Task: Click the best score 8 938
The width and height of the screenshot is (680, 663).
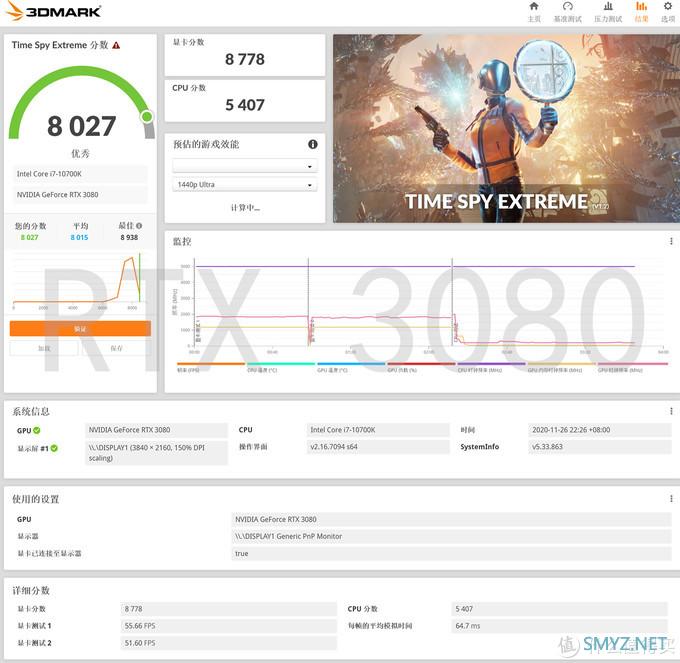Action: (x=129, y=238)
